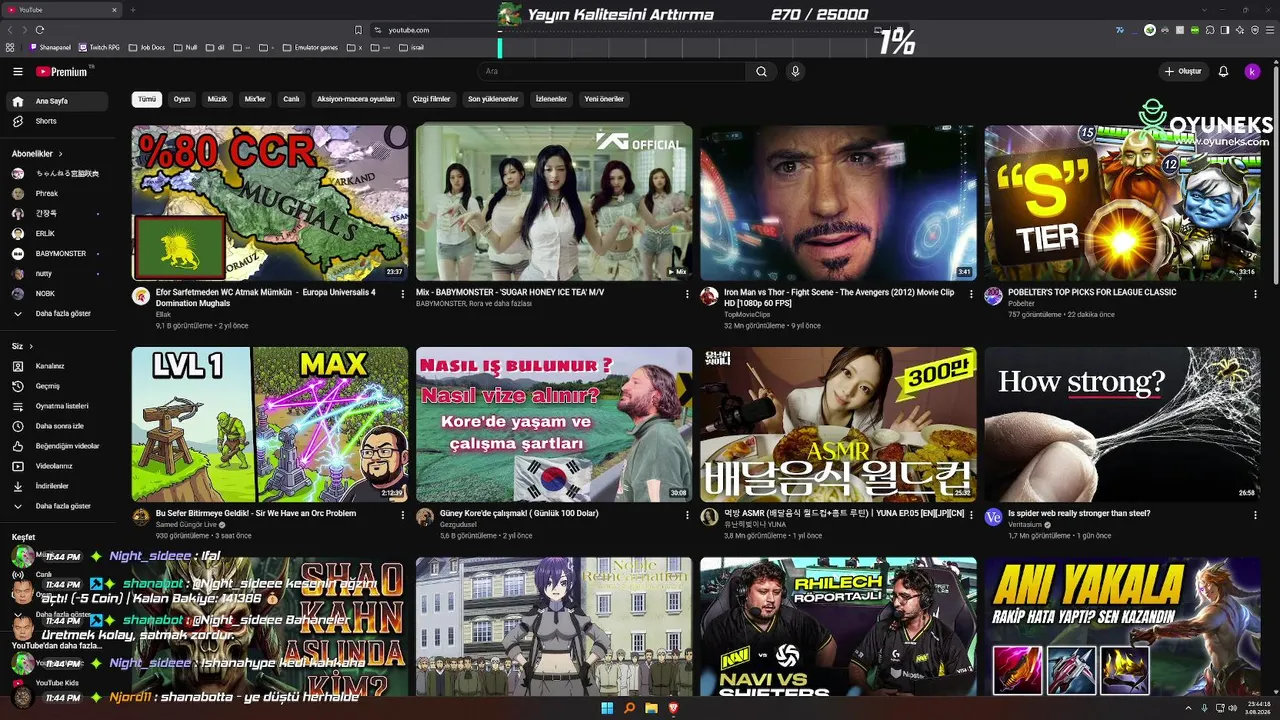1280x720 pixels.
Task: Click the TopMovieClips channel avatar
Action: (x=709, y=296)
